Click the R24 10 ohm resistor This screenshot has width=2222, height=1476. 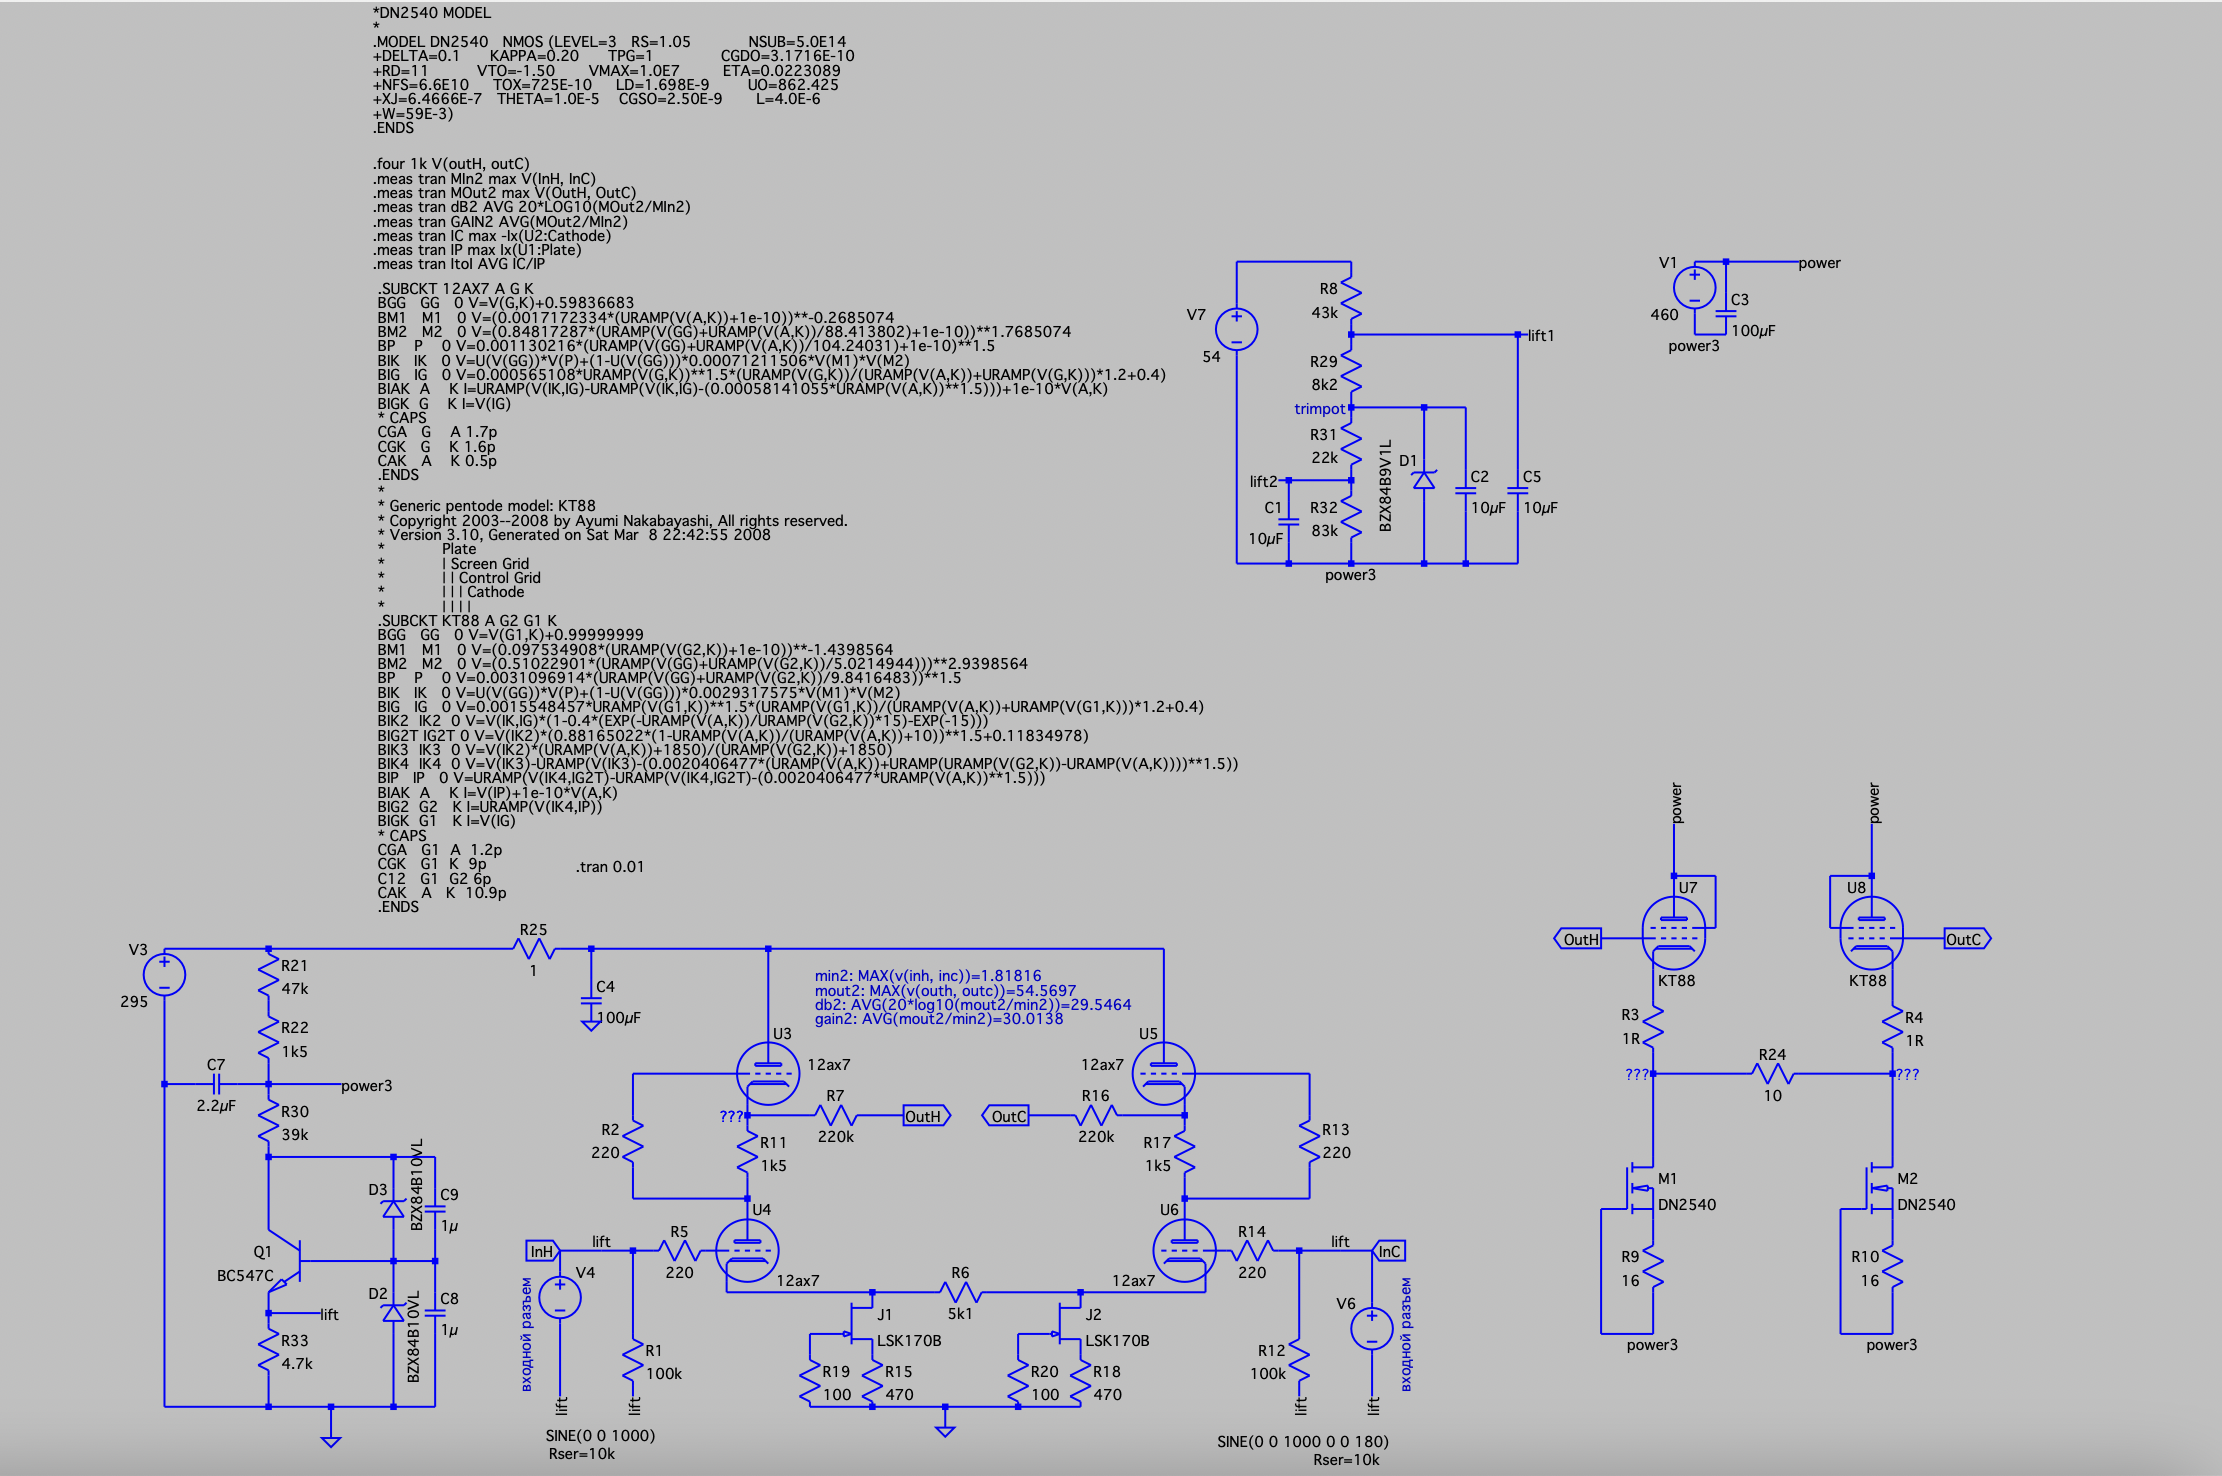pos(1772,1074)
